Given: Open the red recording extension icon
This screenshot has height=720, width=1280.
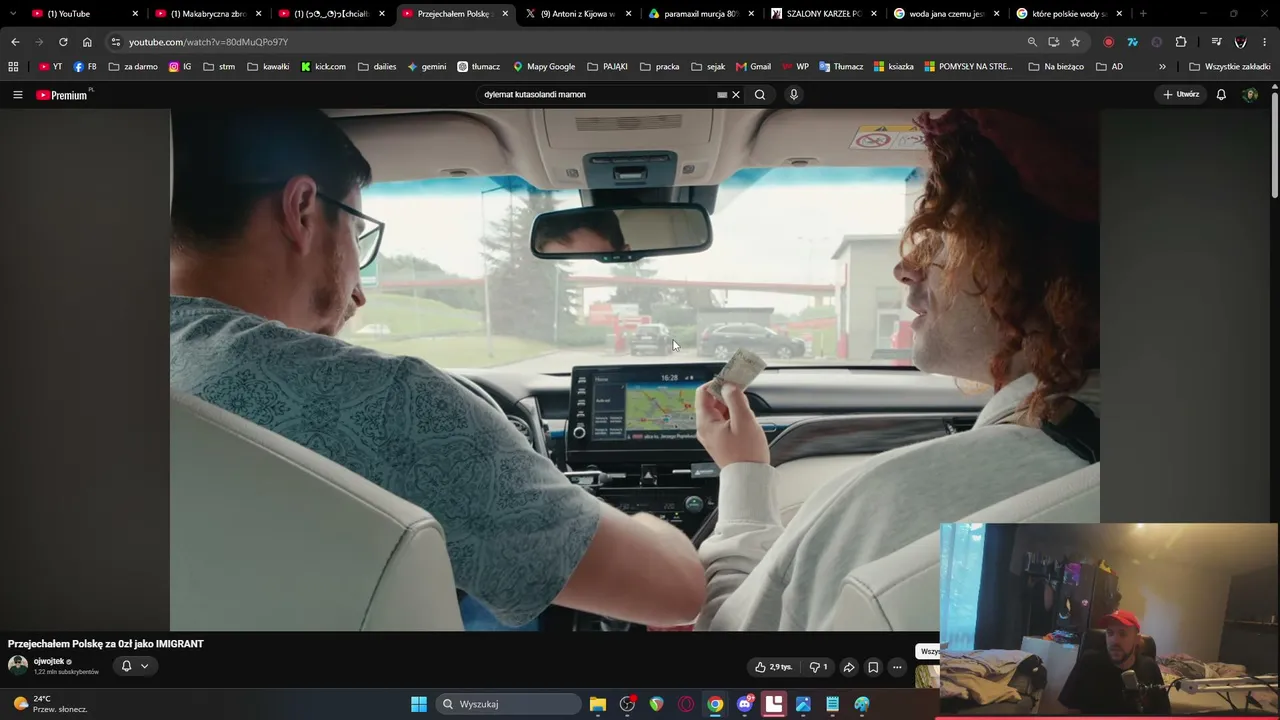Looking at the screenshot, I should (x=1108, y=42).
